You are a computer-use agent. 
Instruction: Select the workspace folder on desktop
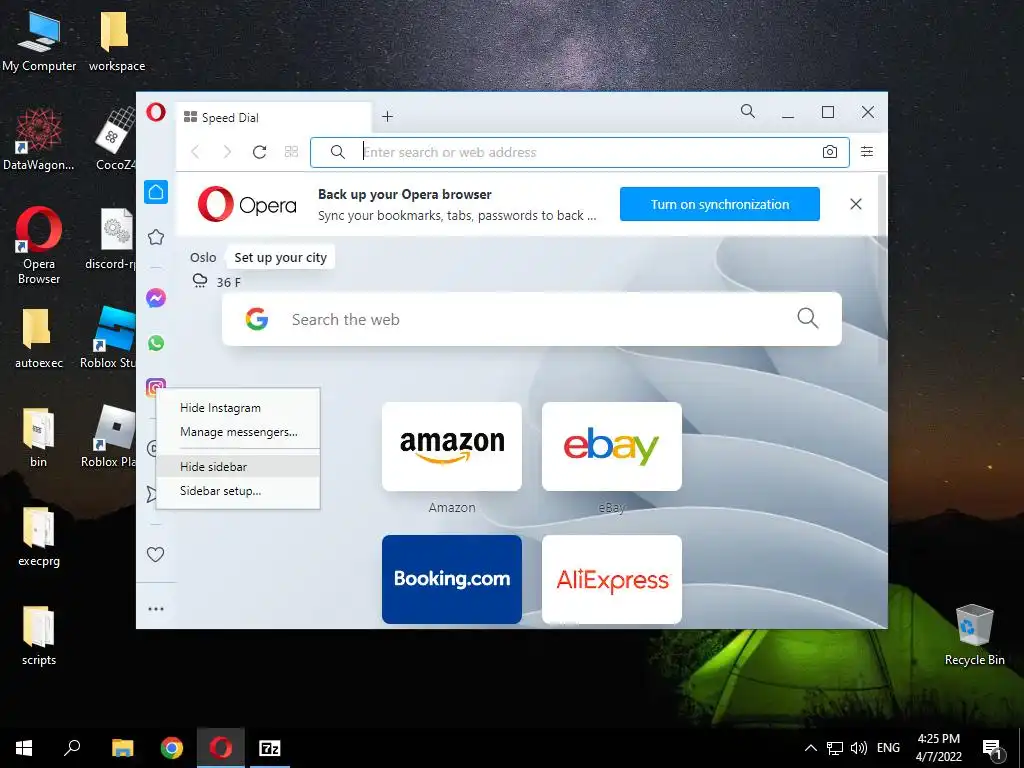coord(117,41)
